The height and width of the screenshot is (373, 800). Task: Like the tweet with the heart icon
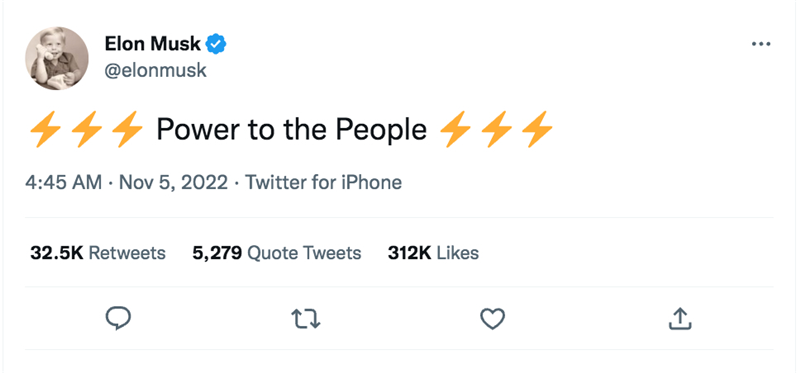point(493,319)
